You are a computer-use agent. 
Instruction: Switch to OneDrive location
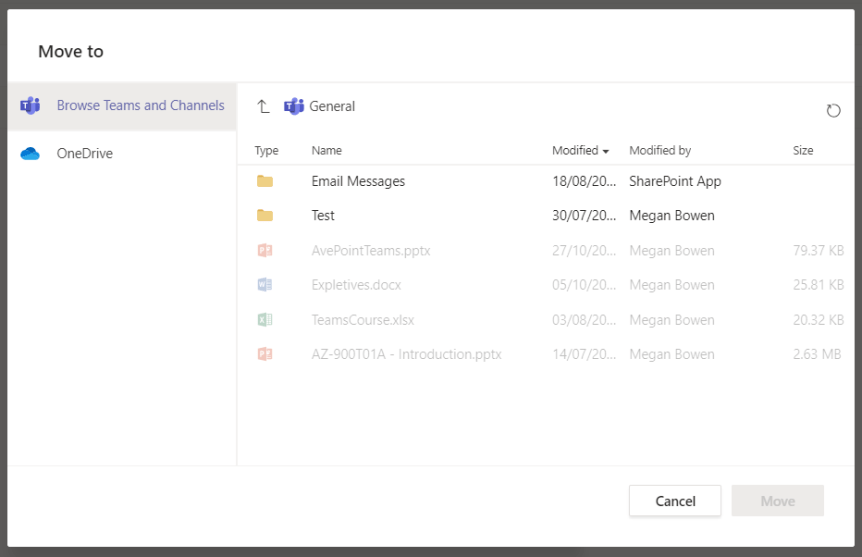click(x=84, y=154)
